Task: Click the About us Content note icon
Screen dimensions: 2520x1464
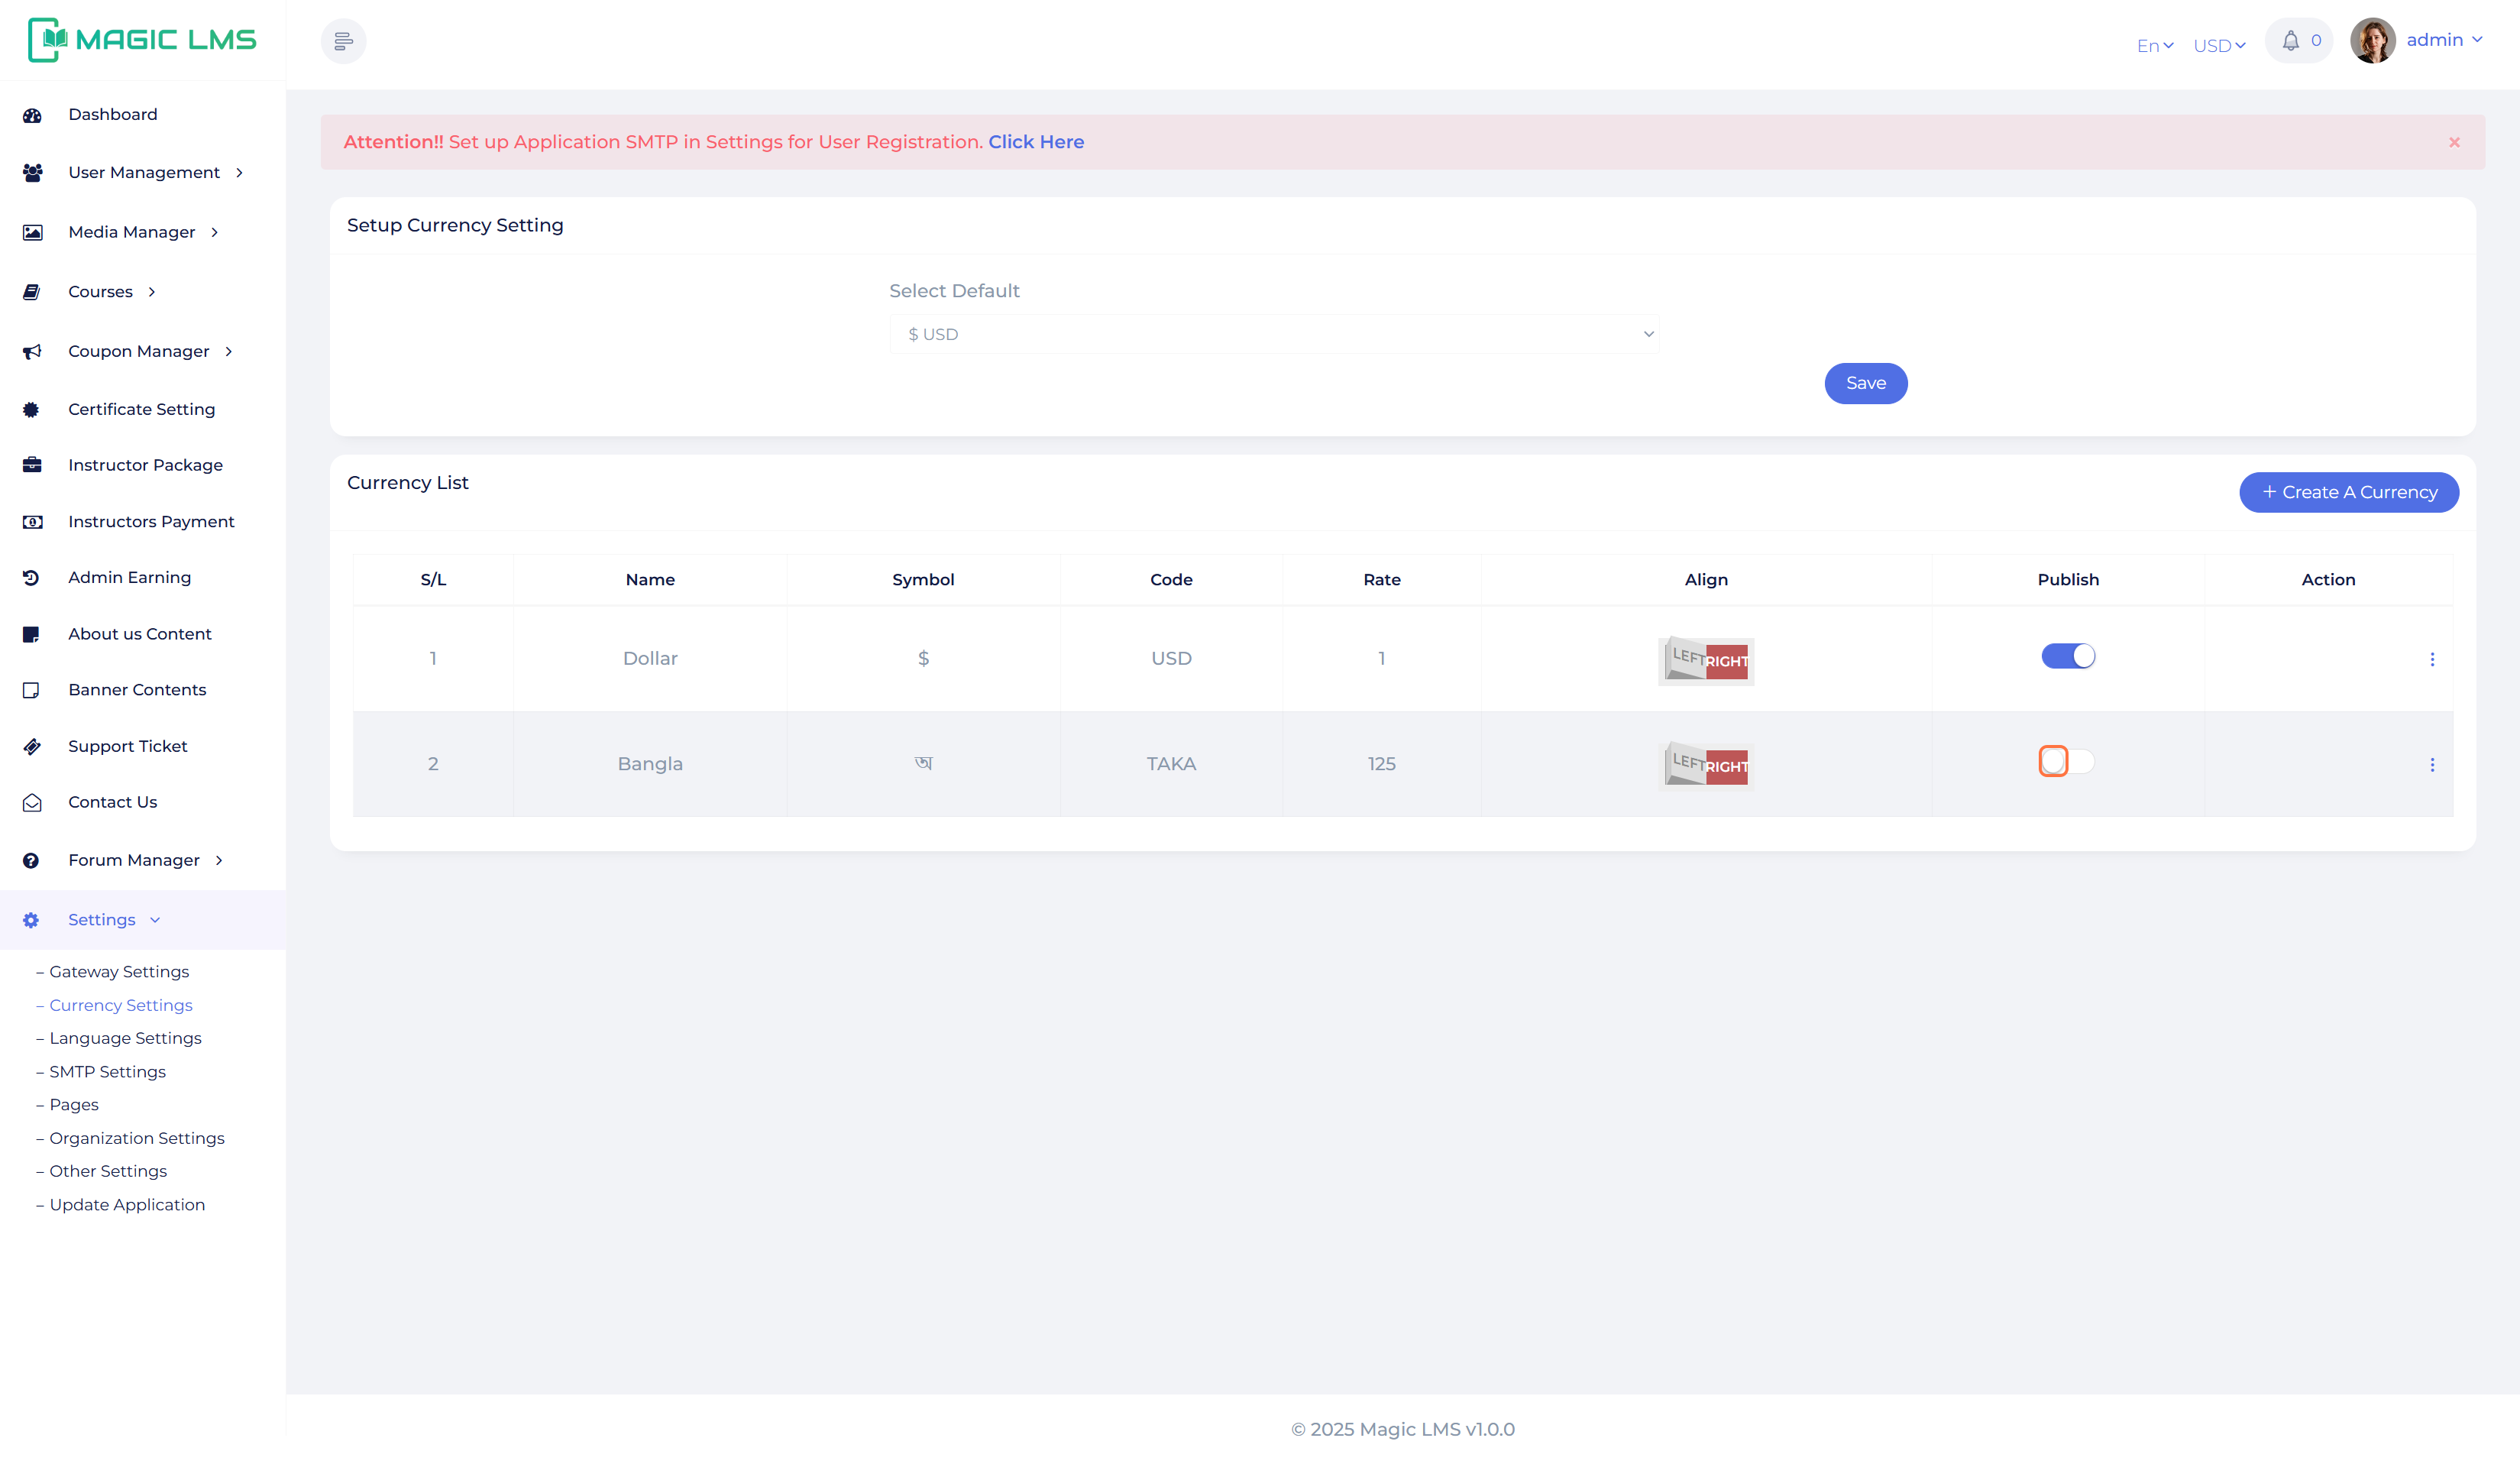Action: [x=32, y=634]
